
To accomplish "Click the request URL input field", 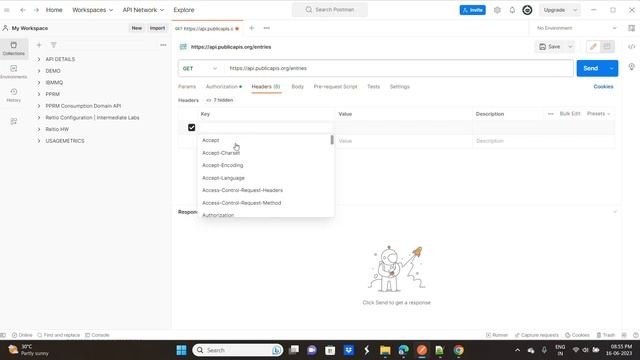I will (x=399, y=69).
